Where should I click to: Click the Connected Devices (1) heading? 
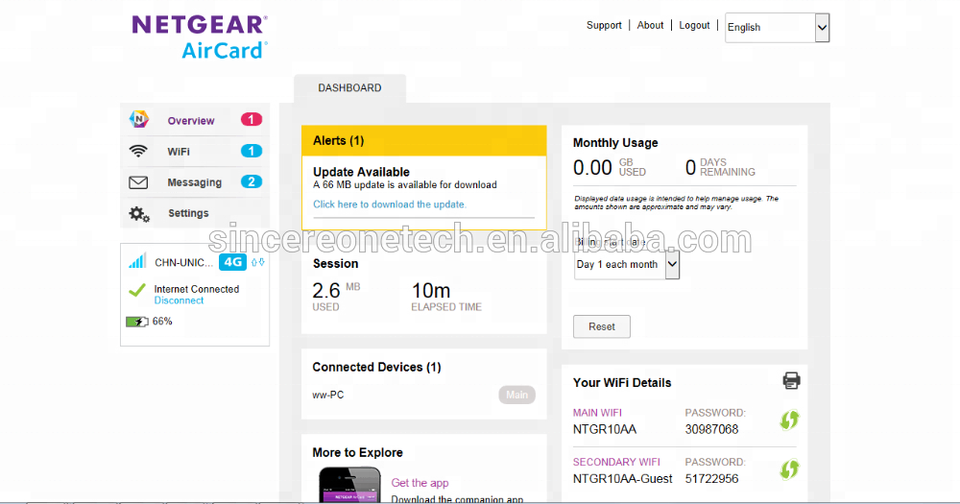pos(377,367)
